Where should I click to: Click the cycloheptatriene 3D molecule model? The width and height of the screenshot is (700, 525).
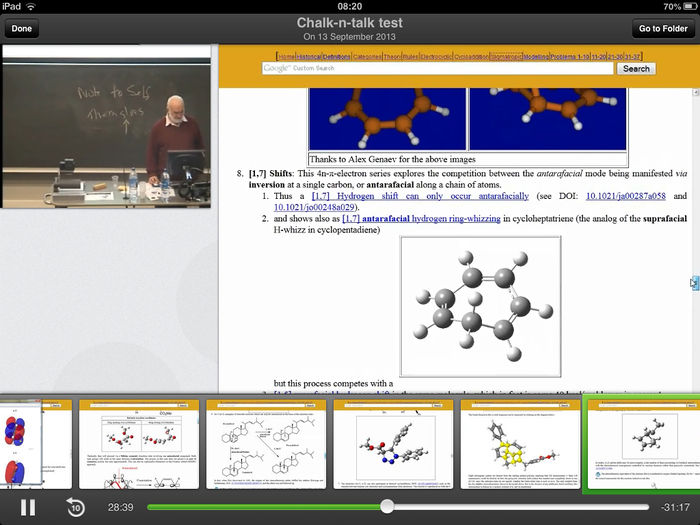[481, 307]
